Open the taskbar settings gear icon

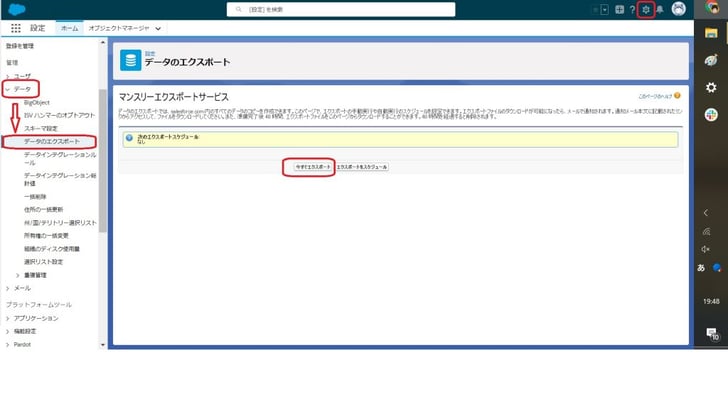711,87
